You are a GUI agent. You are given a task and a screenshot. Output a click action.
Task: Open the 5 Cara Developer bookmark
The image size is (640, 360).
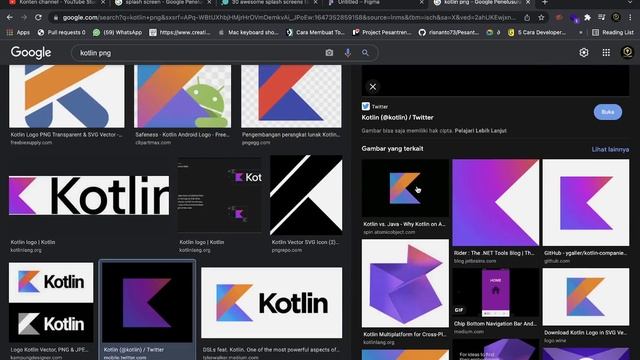click(x=537, y=32)
